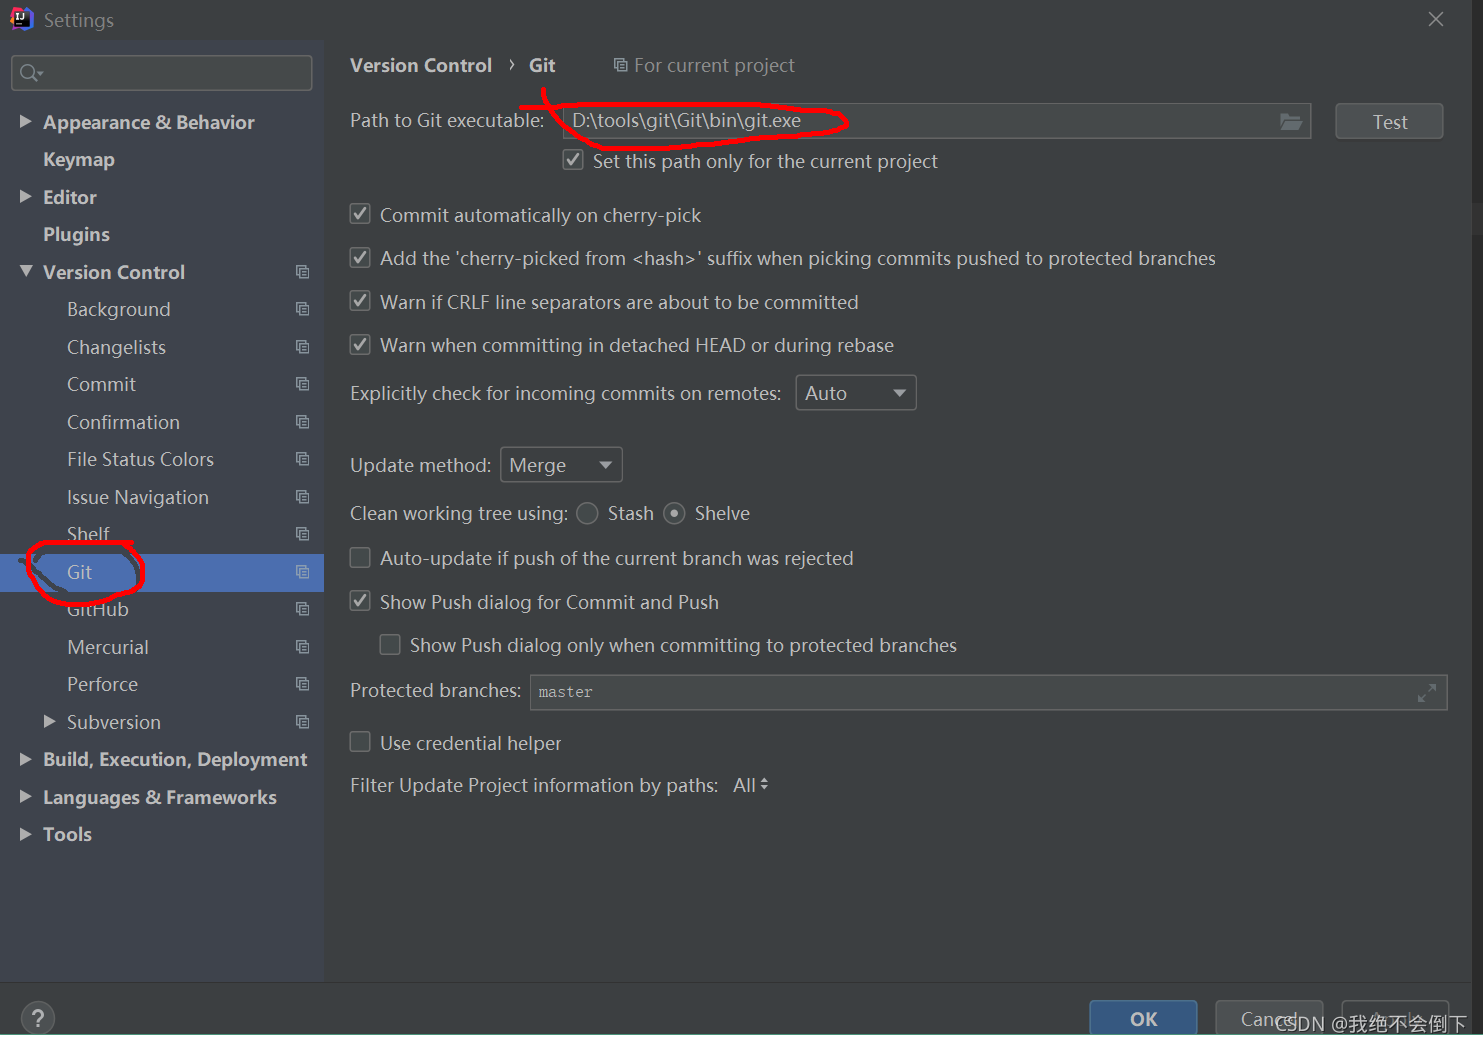
Task: Click the Path to Git executable field
Action: tap(937, 121)
